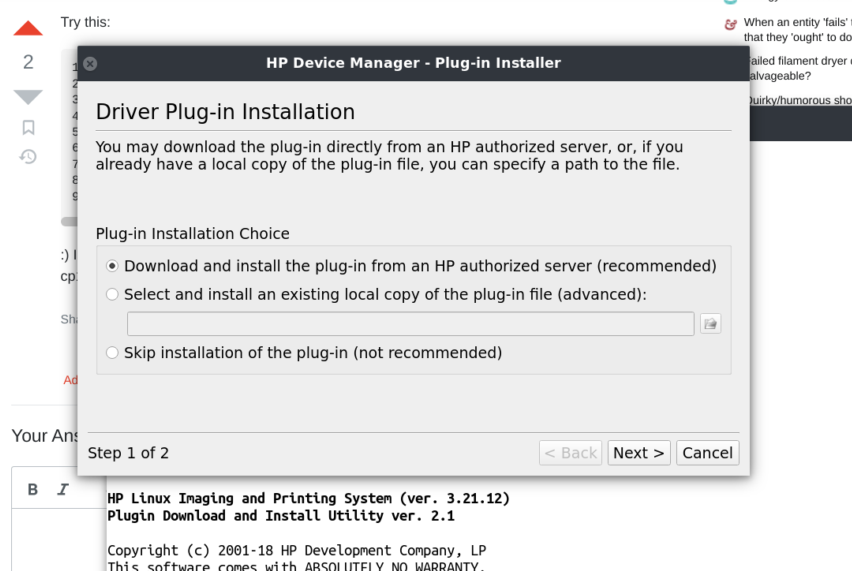The height and width of the screenshot is (571, 852).
Task: Click the 'Plug-in Installation Choice' label
Action: click(193, 234)
